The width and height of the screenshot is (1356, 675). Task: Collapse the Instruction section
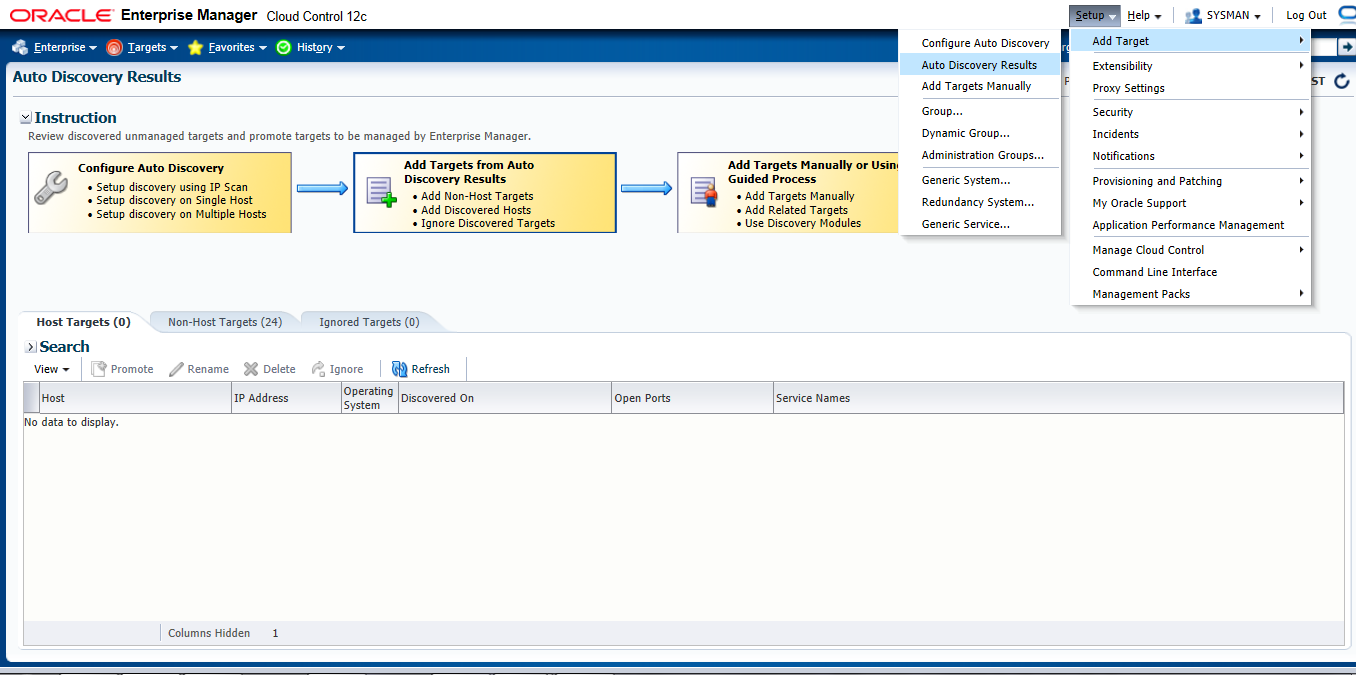(26, 118)
